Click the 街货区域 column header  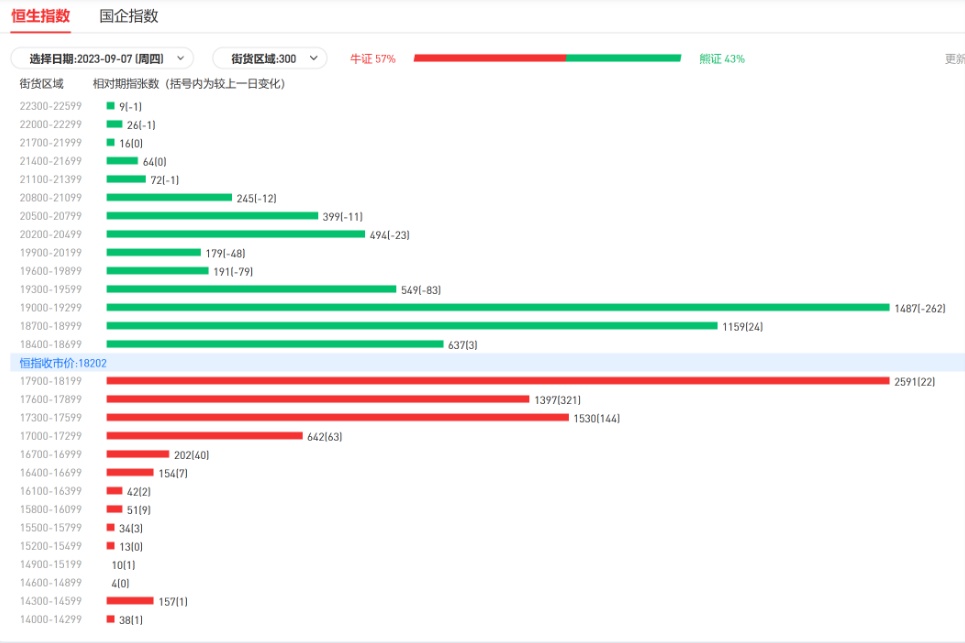point(41,84)
